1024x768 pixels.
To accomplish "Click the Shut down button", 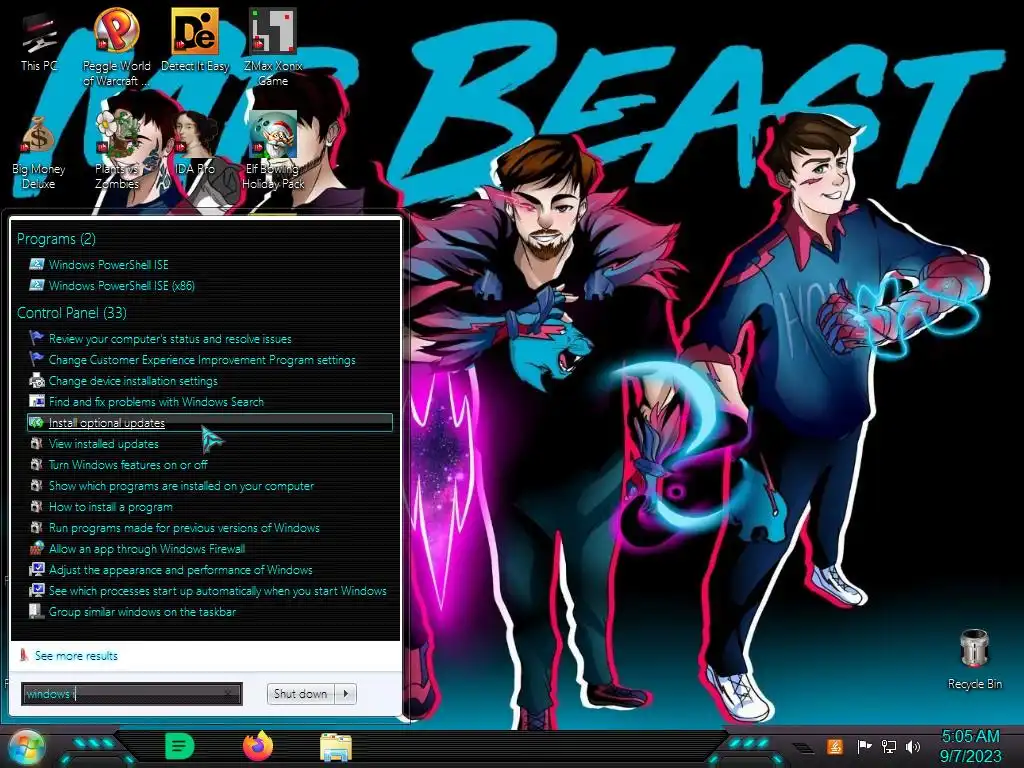I will point(300,694).
